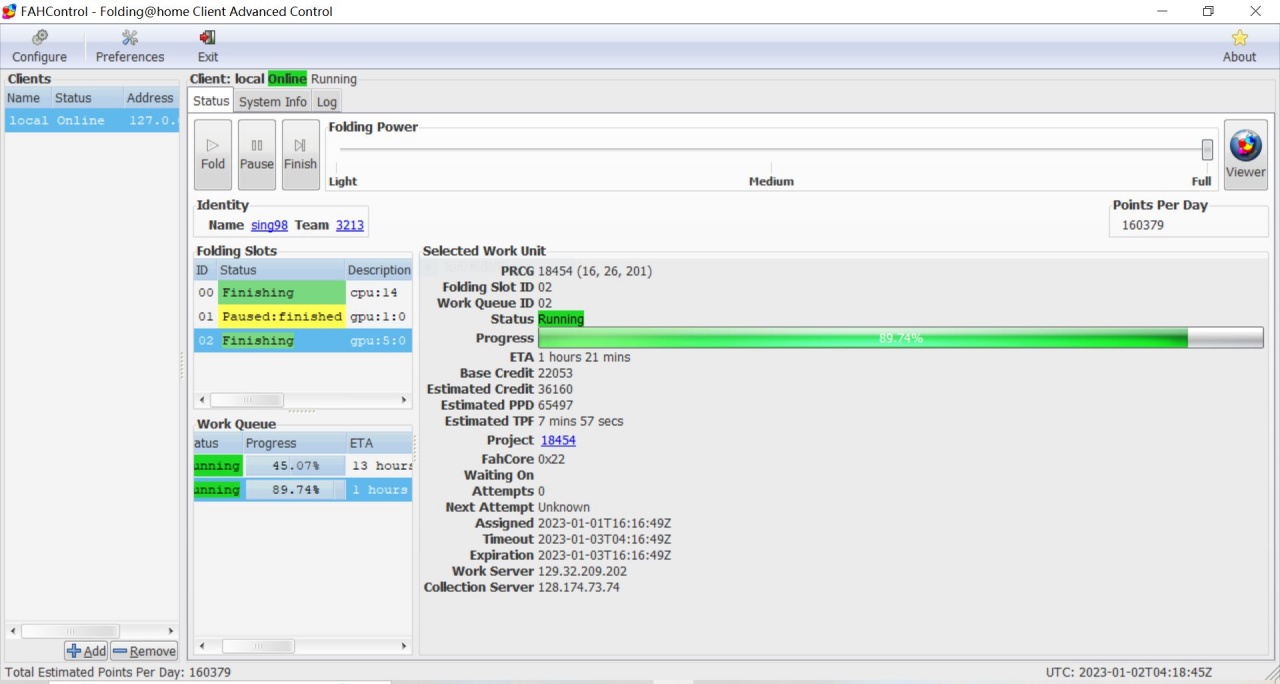The height and width of the screenshot is (684, 1280).
Task: Sort clients by Name column header
Action: coord(27,98)
